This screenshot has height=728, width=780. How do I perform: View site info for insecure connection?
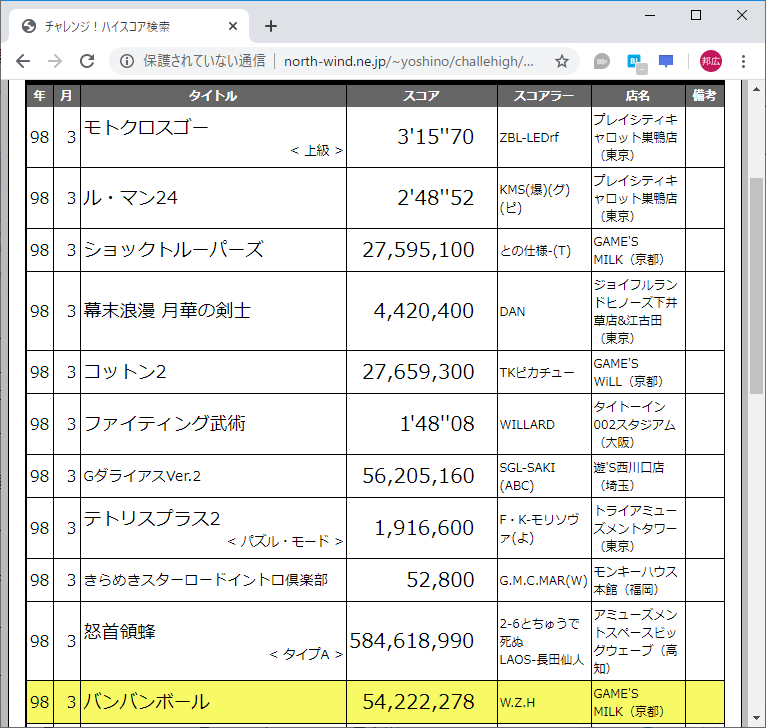pyautogui.click(x=127, y=61)
